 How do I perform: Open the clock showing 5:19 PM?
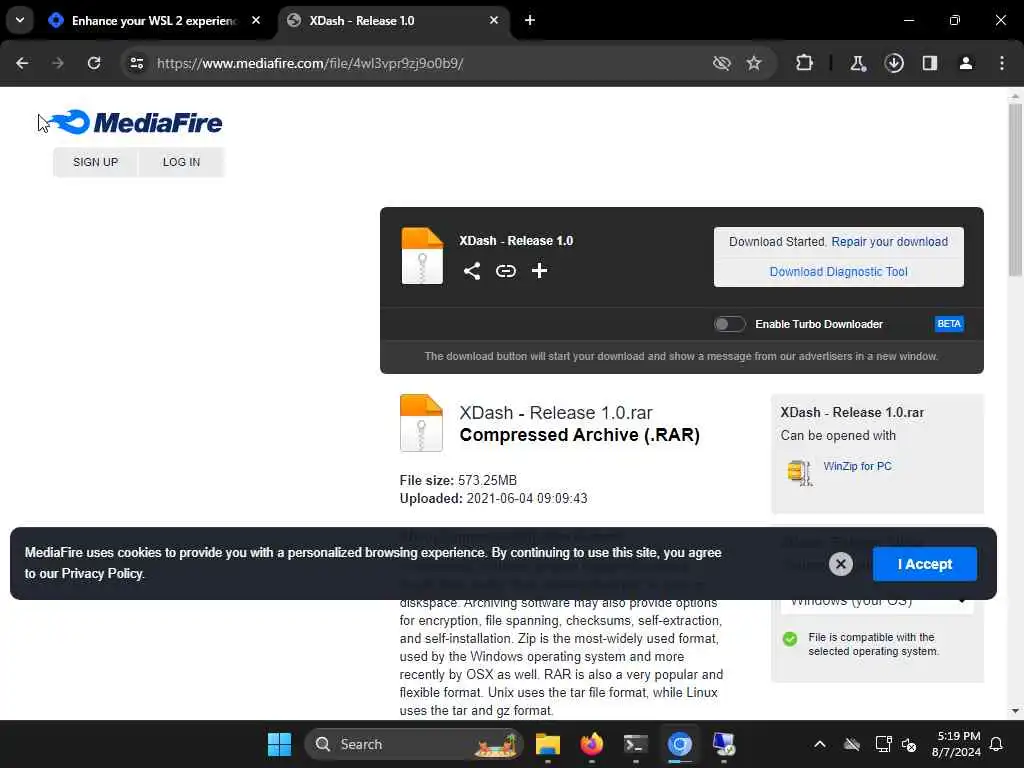[956, 744]
